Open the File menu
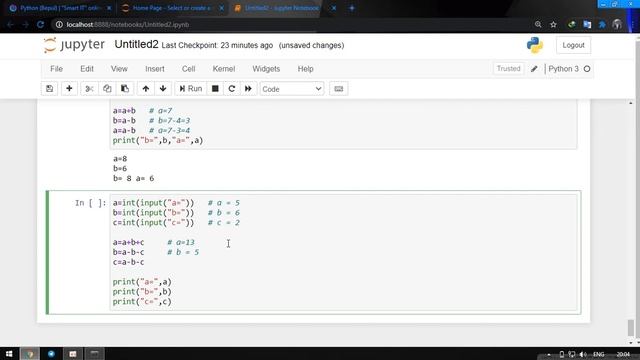This screenshot has width=640, height=360. coord(56,69)
